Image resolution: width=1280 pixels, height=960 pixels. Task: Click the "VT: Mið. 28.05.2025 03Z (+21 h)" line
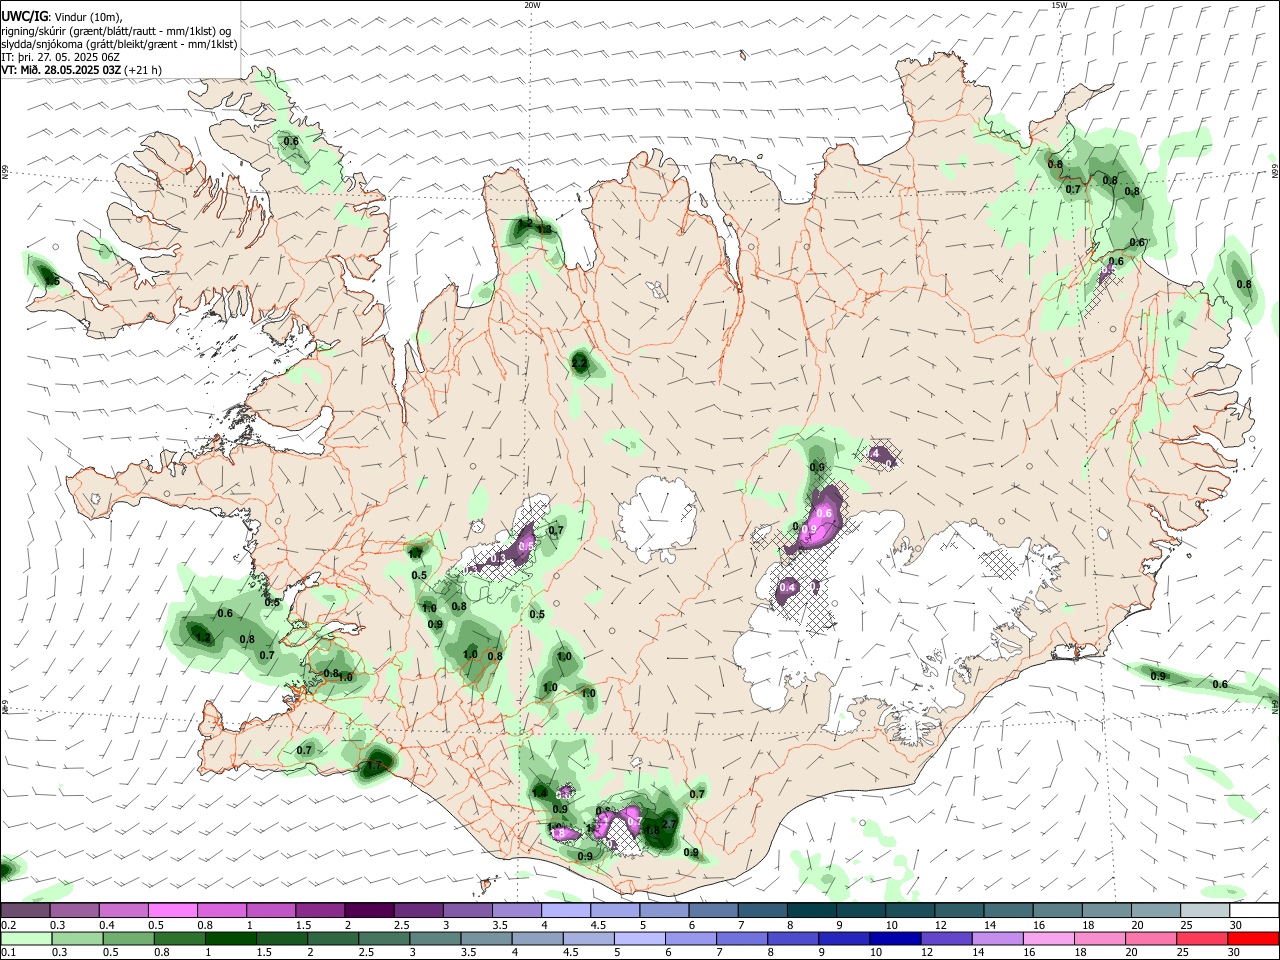point(81,70)
